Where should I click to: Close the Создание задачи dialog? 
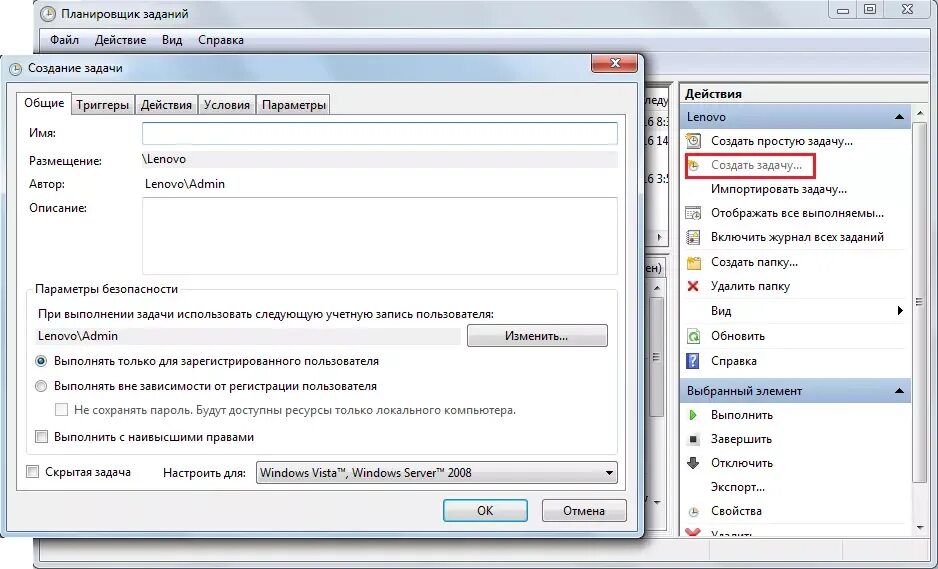tap(614, 63)
